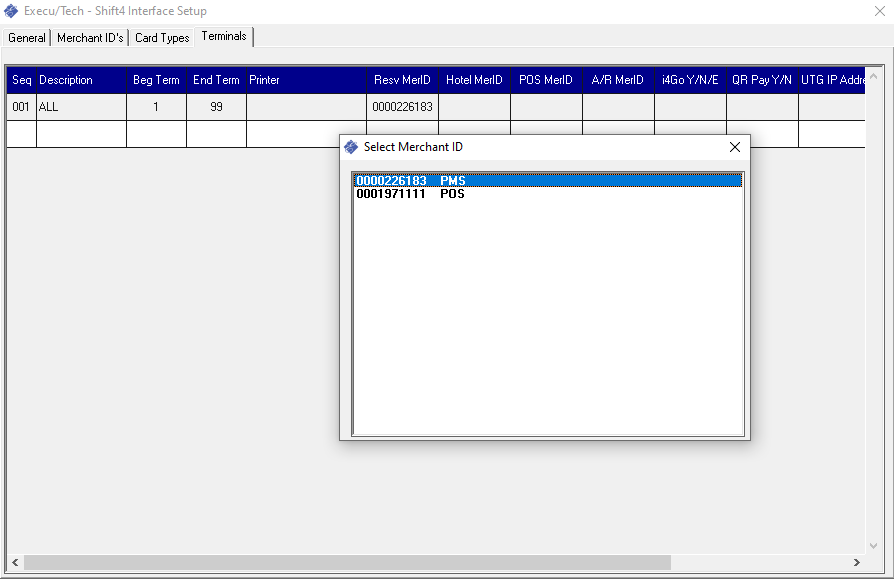Image resolution: width=894 pixels, height=579 pixels.
Task: Click the Beg Term cell showing 1
Action: [156, 107]
